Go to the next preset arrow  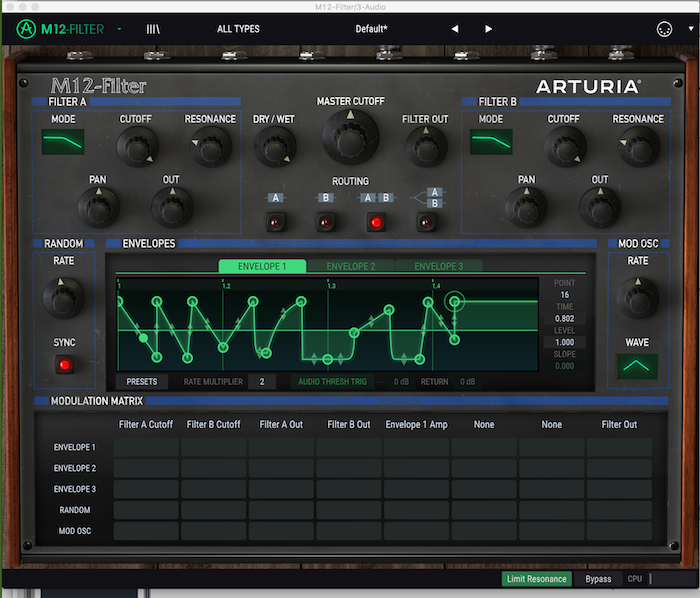coord(488,29)
